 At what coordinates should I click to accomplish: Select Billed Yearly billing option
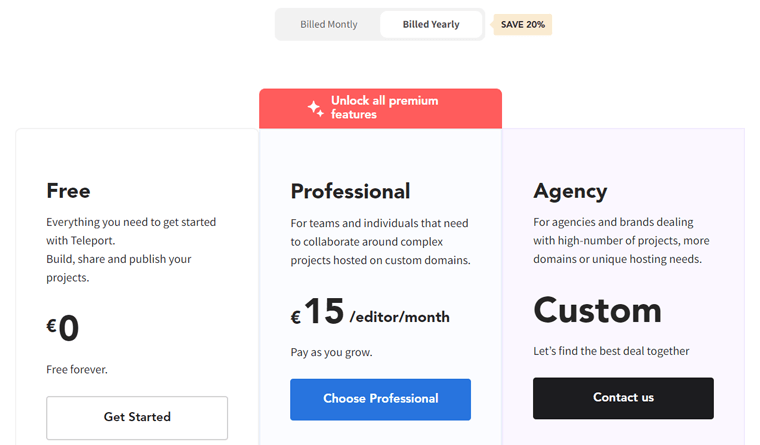431,24
